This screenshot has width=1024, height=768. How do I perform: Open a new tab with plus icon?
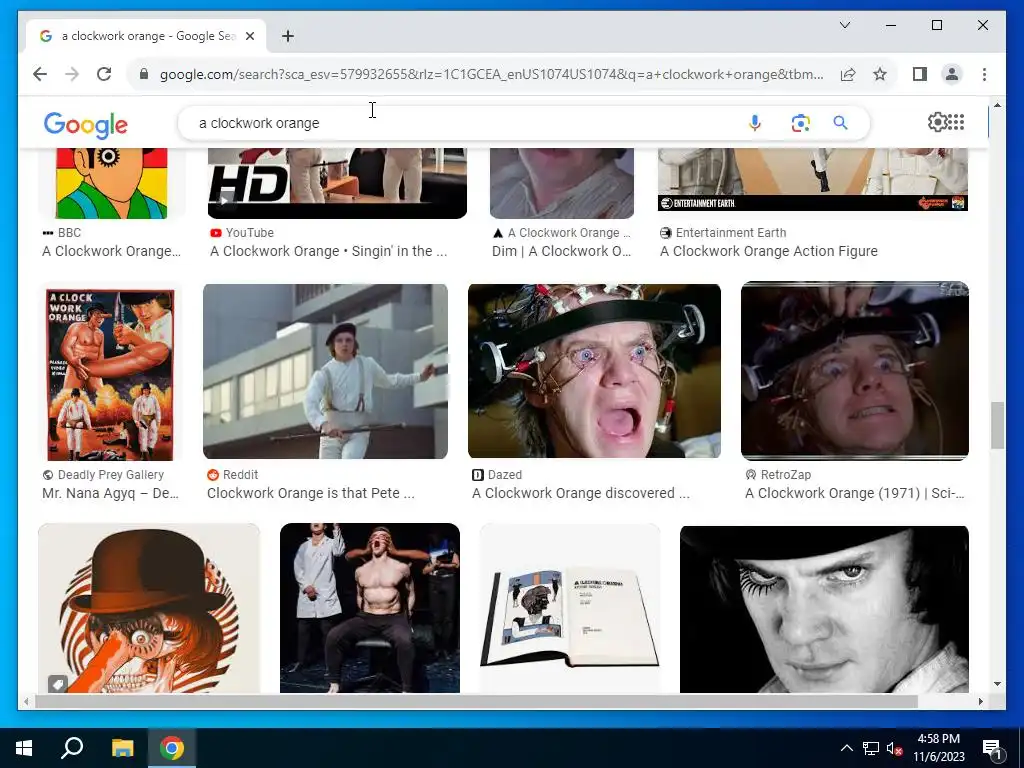pos(288,36)
